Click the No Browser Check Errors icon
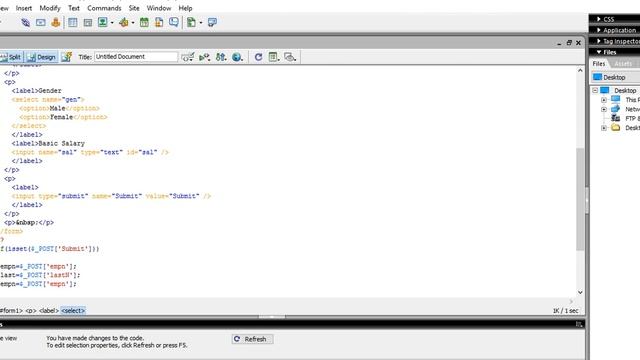 [187, 57]
